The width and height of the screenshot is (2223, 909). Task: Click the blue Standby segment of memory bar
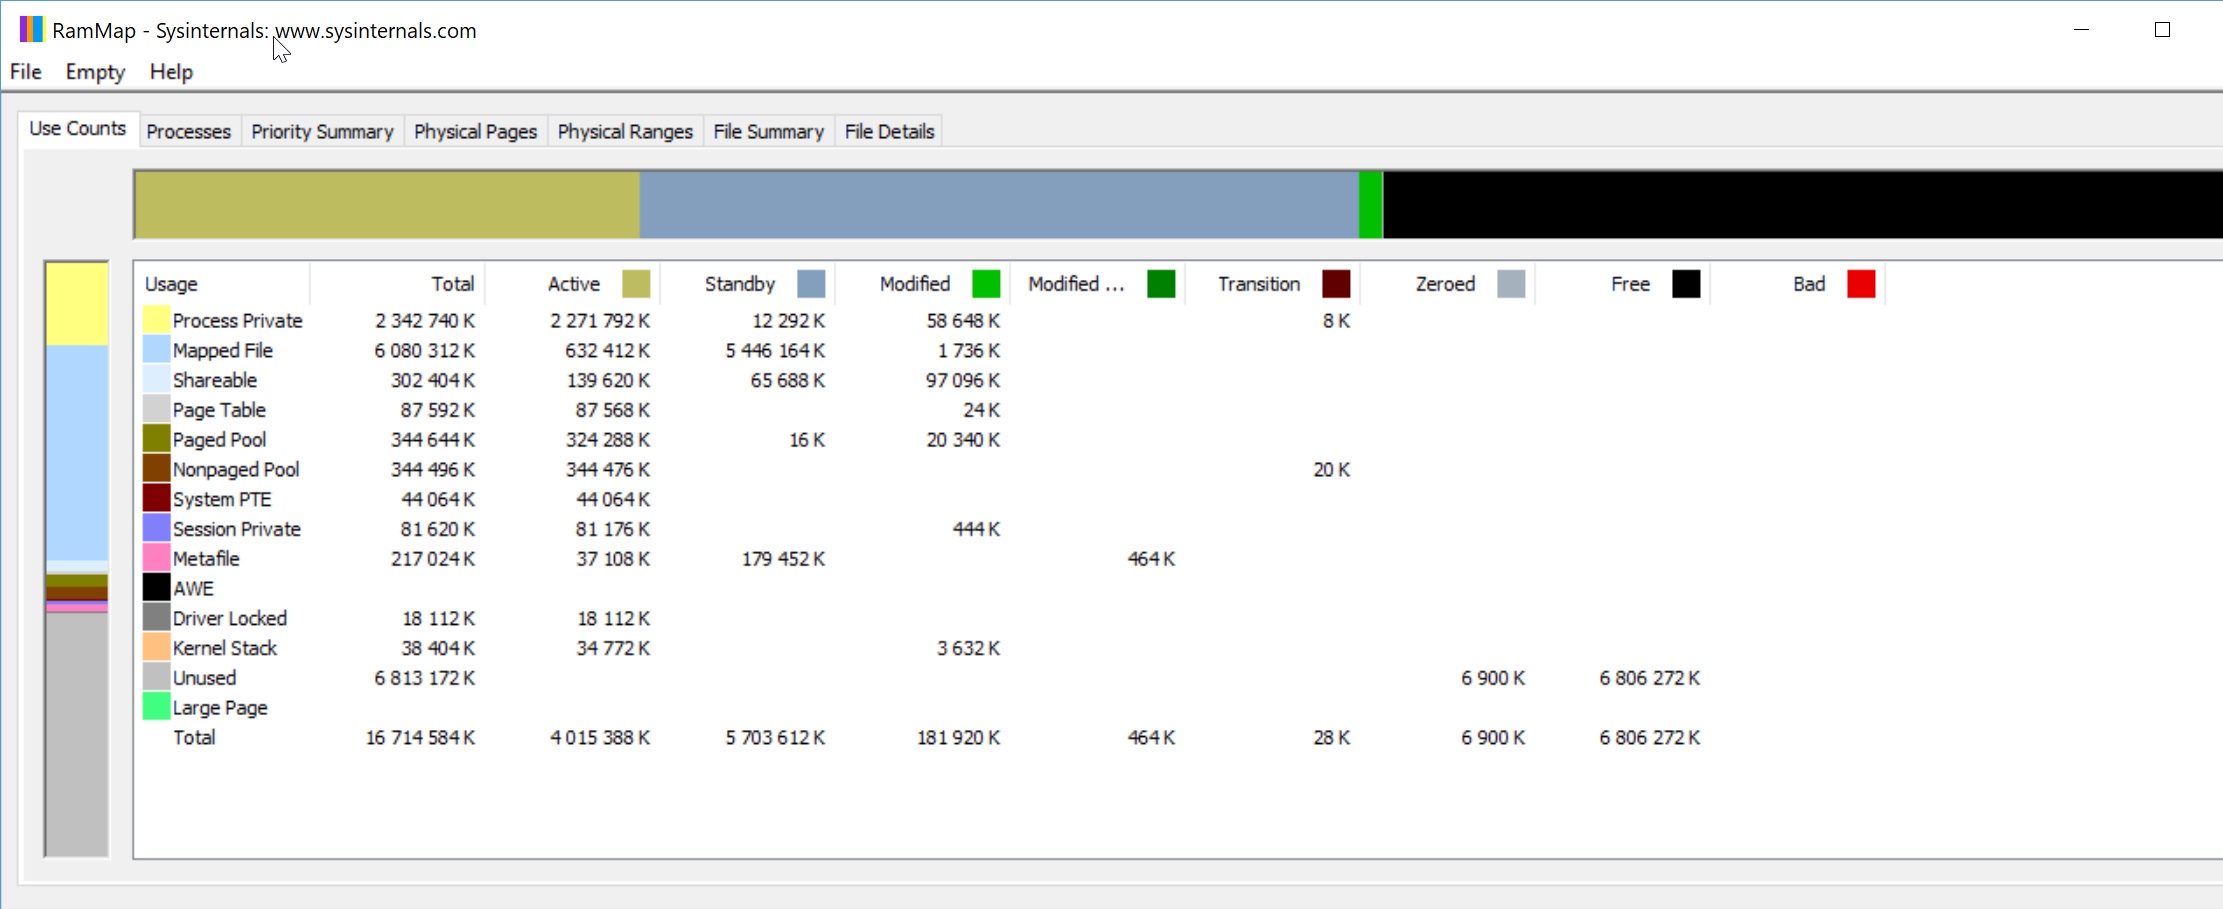pyautogui.click(x=999, y=205)
